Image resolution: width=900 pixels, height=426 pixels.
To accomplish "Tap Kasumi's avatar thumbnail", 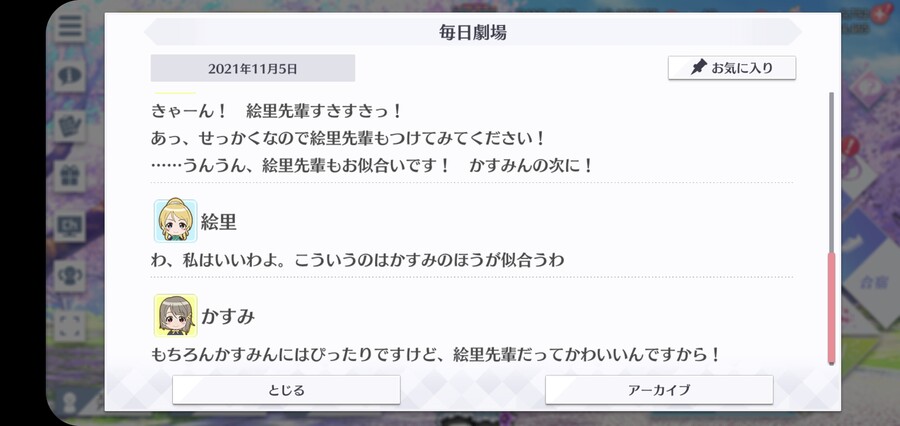I will 176,316.
